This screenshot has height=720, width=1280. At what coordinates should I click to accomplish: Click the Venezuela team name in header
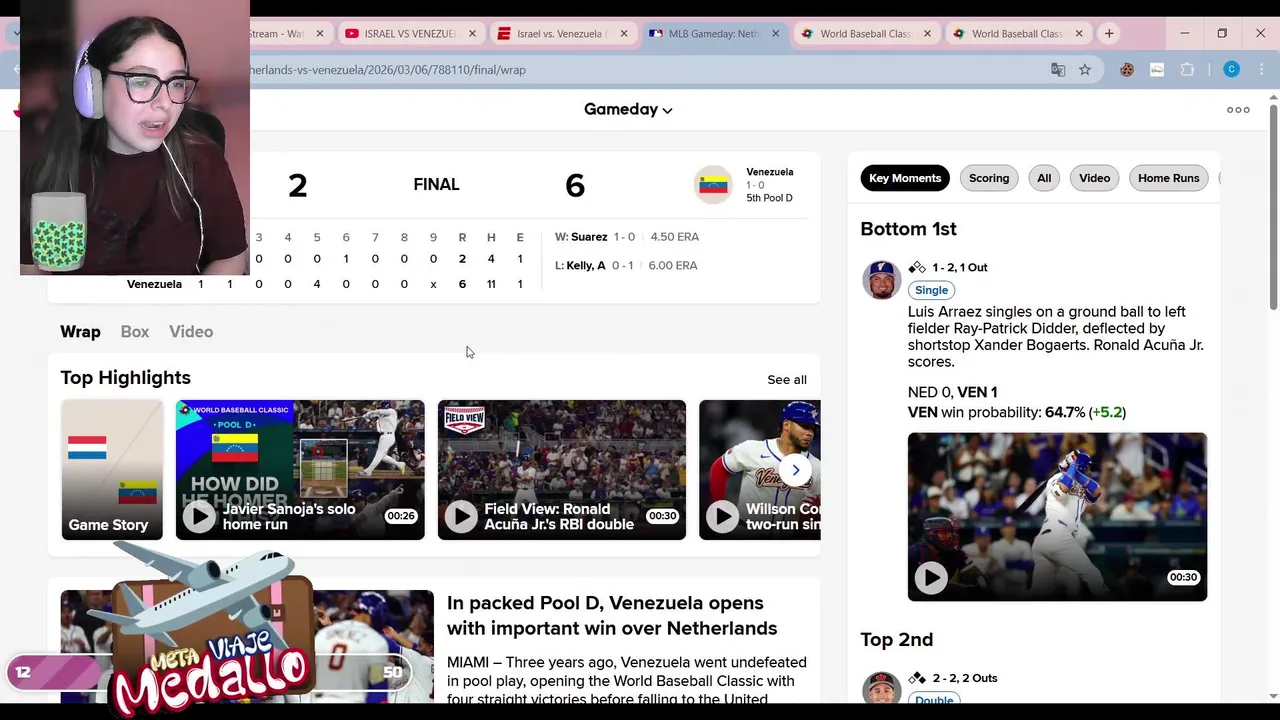tap(769, 172)
